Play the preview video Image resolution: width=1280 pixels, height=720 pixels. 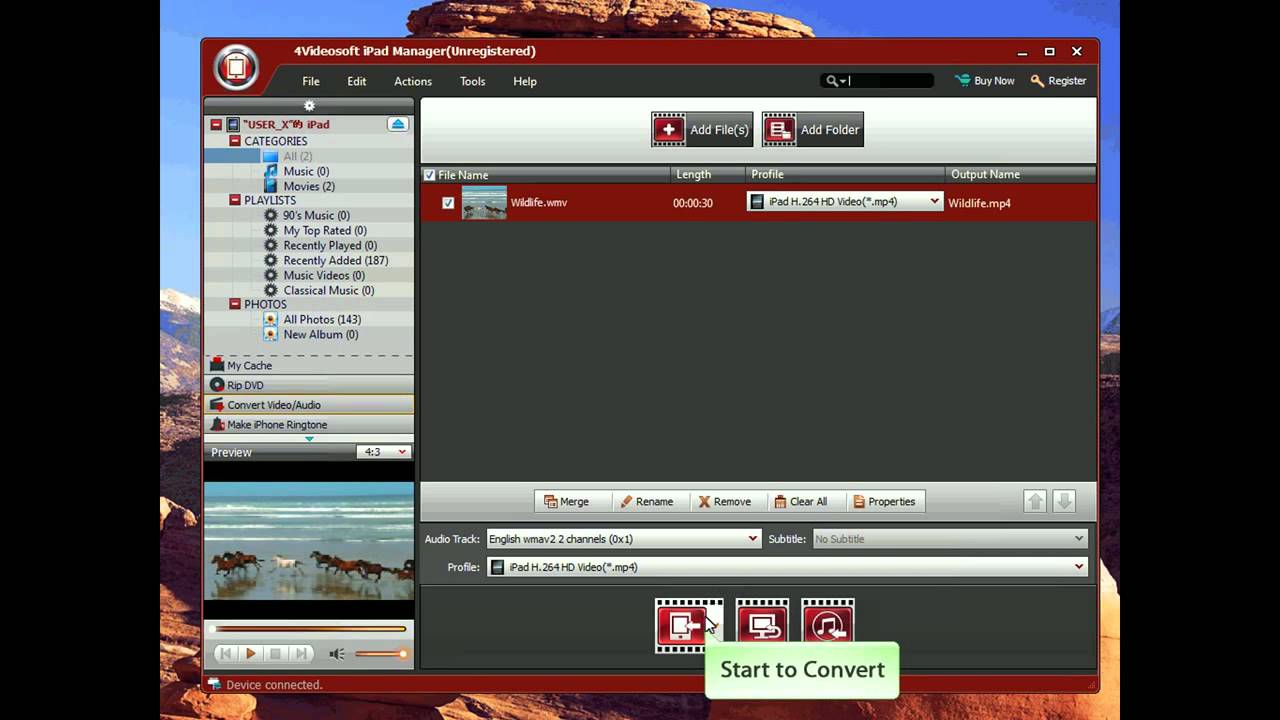tap(250, 654)
